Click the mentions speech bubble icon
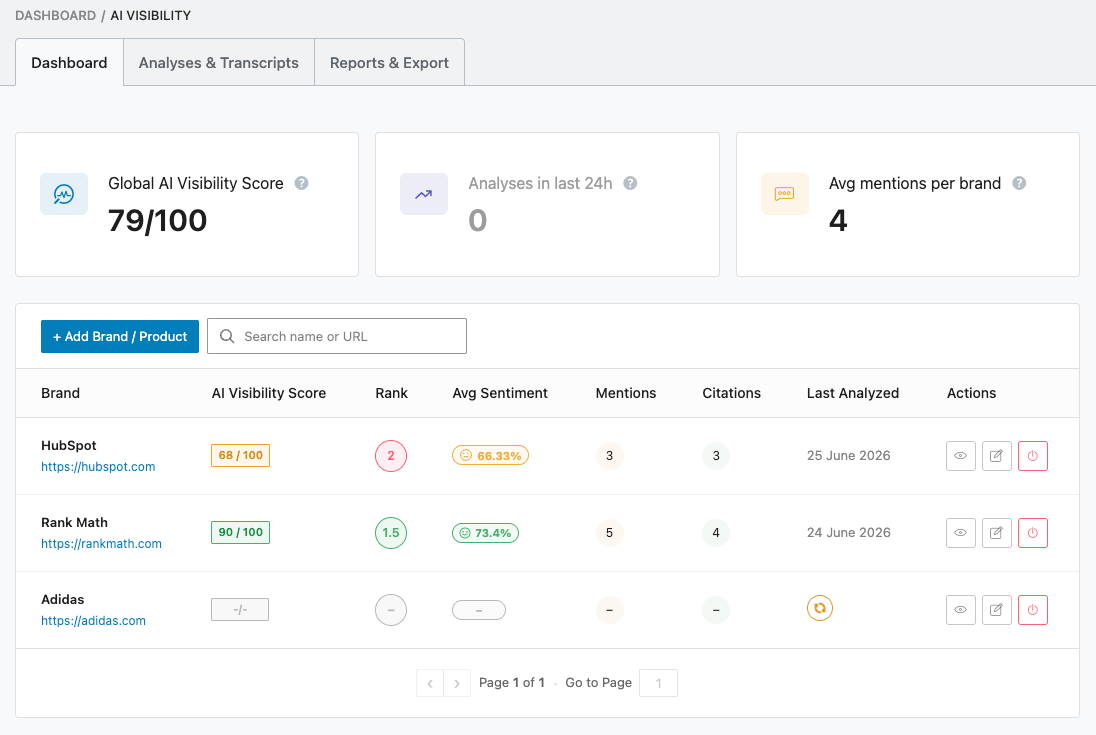The width and height of the screenshot is (1096, 735). click(x=784, y=194)
